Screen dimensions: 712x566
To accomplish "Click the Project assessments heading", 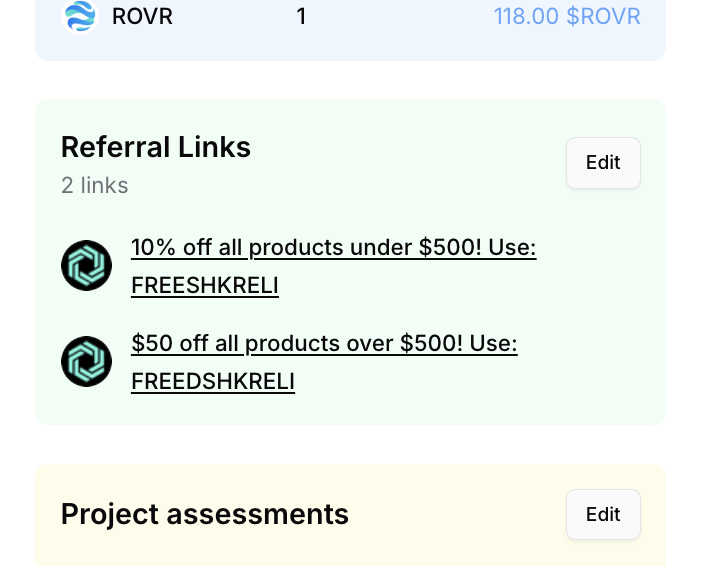I will (x=205, y=514).
